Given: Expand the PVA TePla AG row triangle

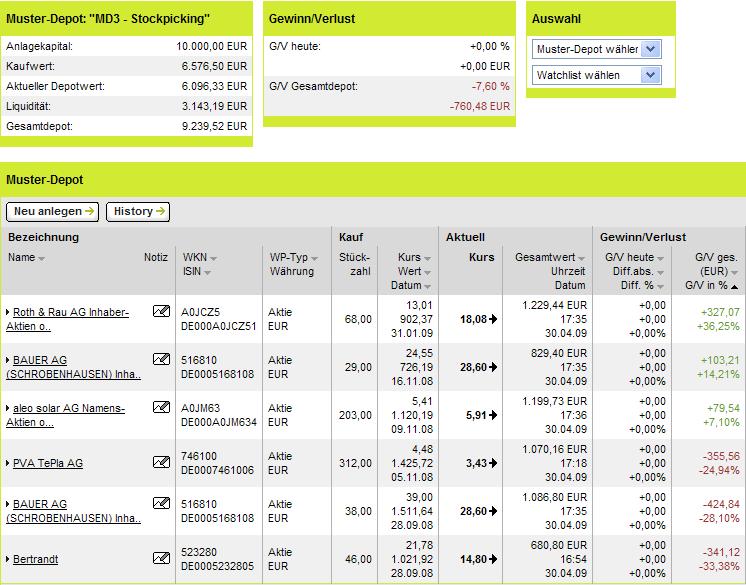Looking at the screenshot, I should click(x=8, y=463).
